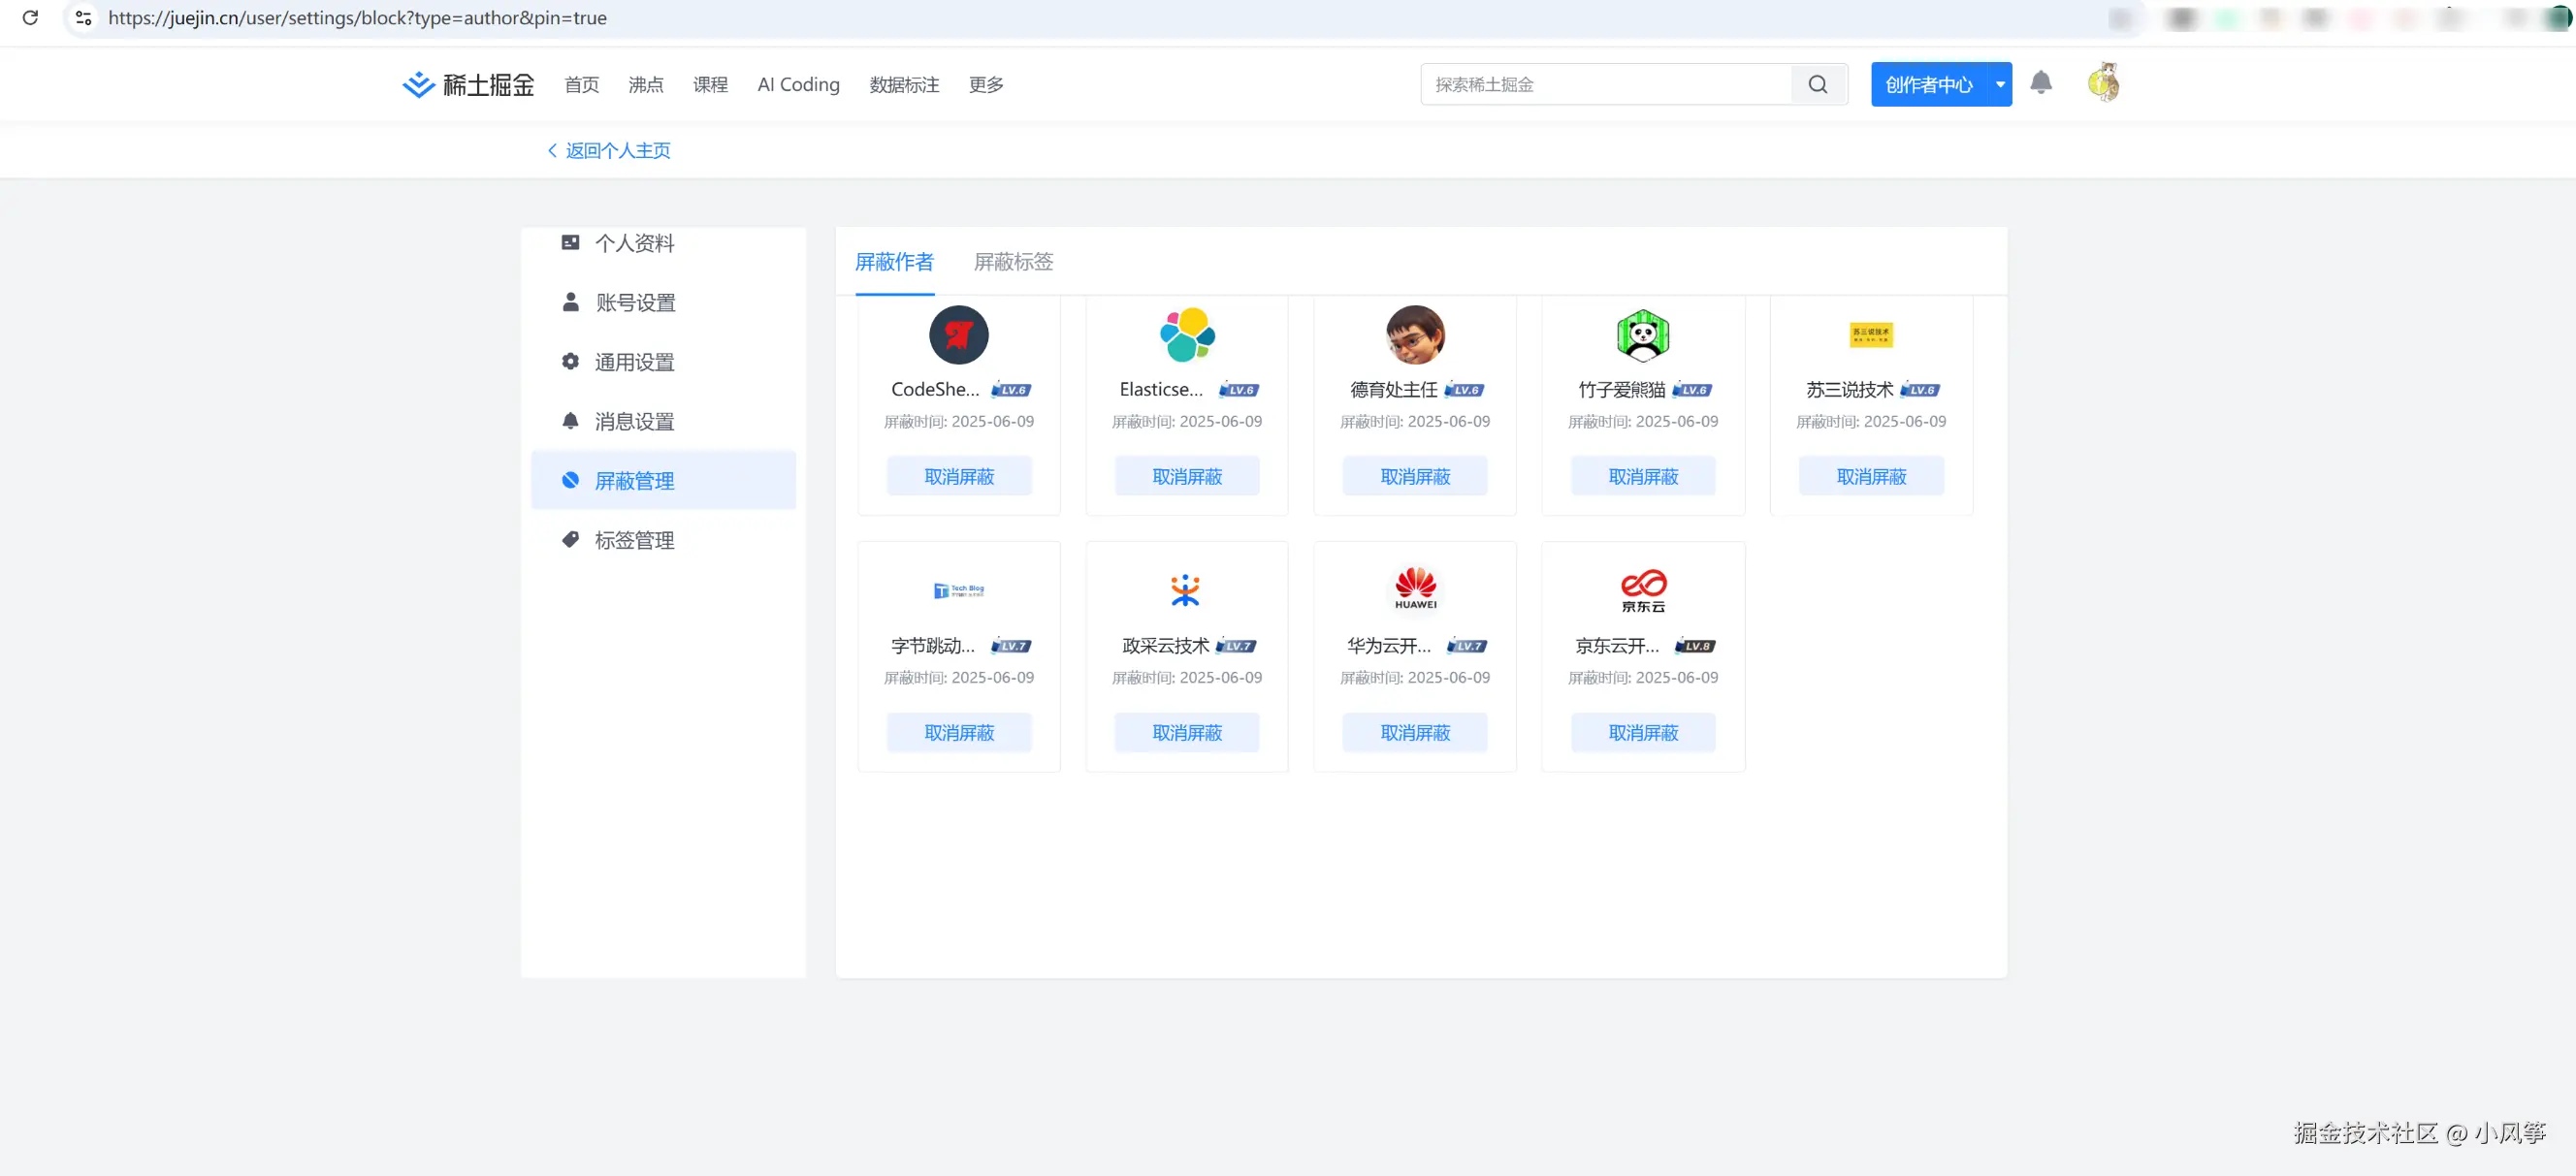Open your profile avatar in the top bar
Image resolution: width=2576 pixels, height=1176 pixels.
click(x=2104, y=82)
